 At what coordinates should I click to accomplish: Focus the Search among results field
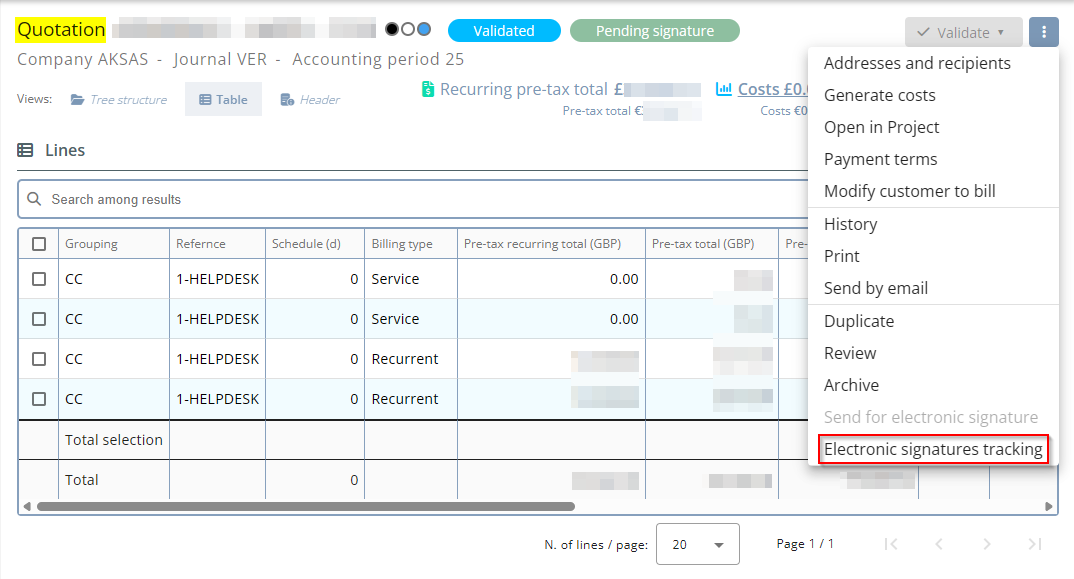pos(420,200)
